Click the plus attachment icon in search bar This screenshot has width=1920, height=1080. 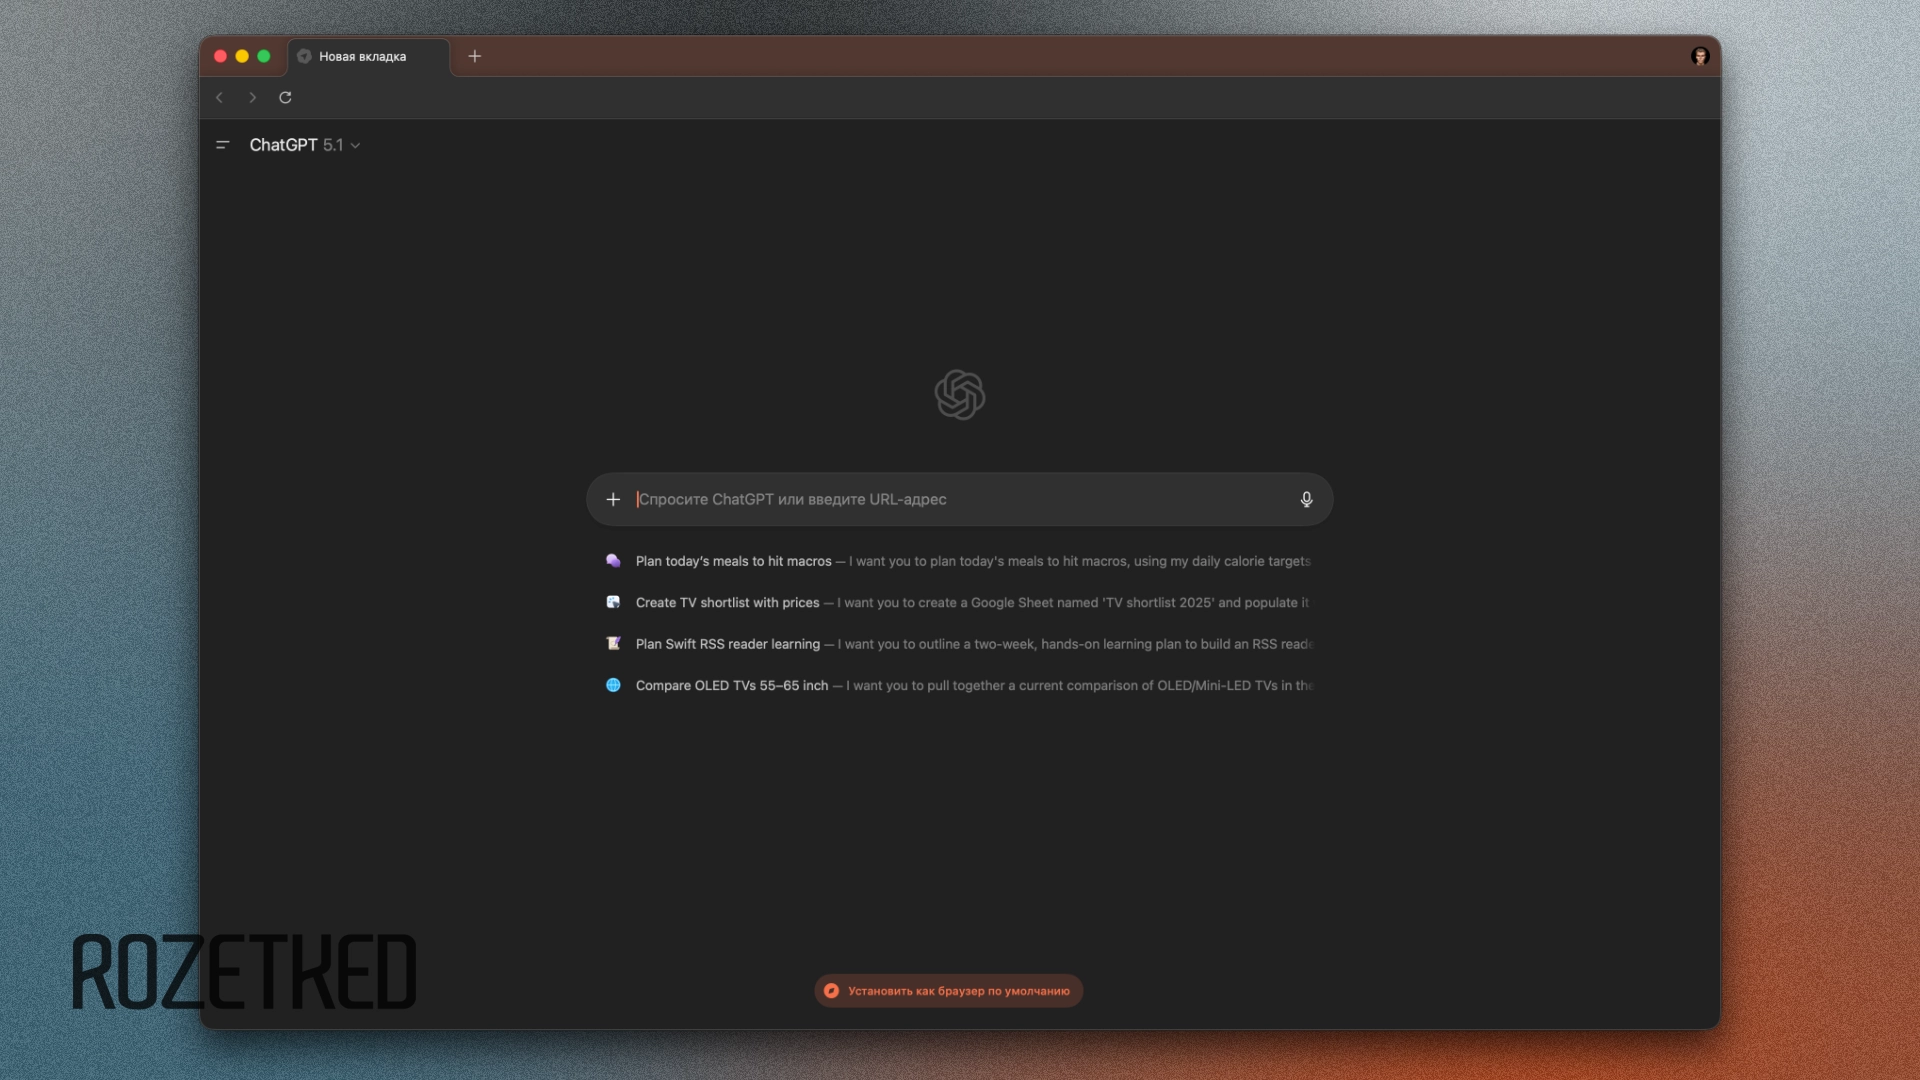pos(613,499)
